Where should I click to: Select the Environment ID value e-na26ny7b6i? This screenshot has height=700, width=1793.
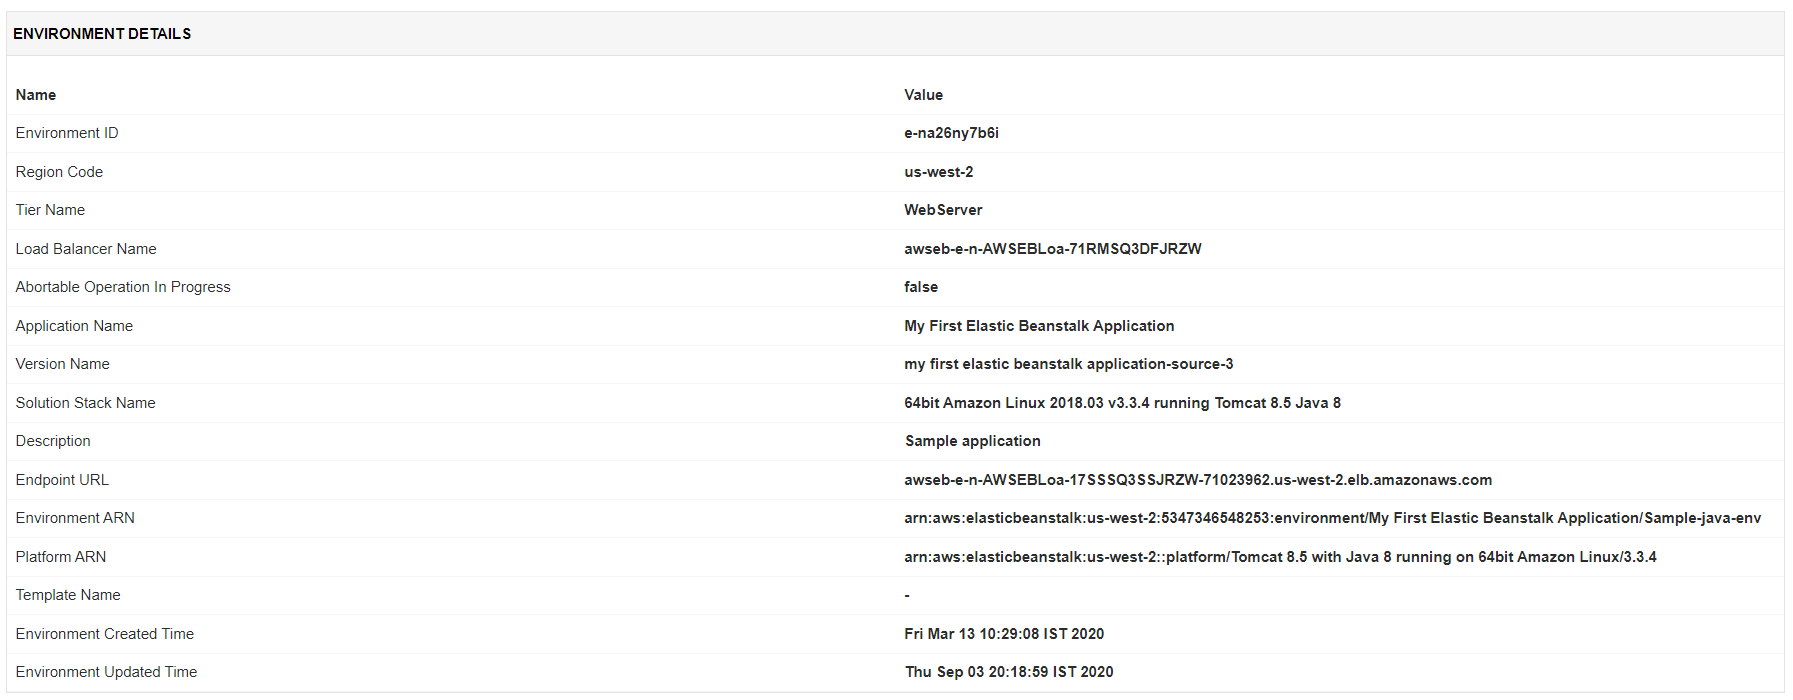pos(951,133)
